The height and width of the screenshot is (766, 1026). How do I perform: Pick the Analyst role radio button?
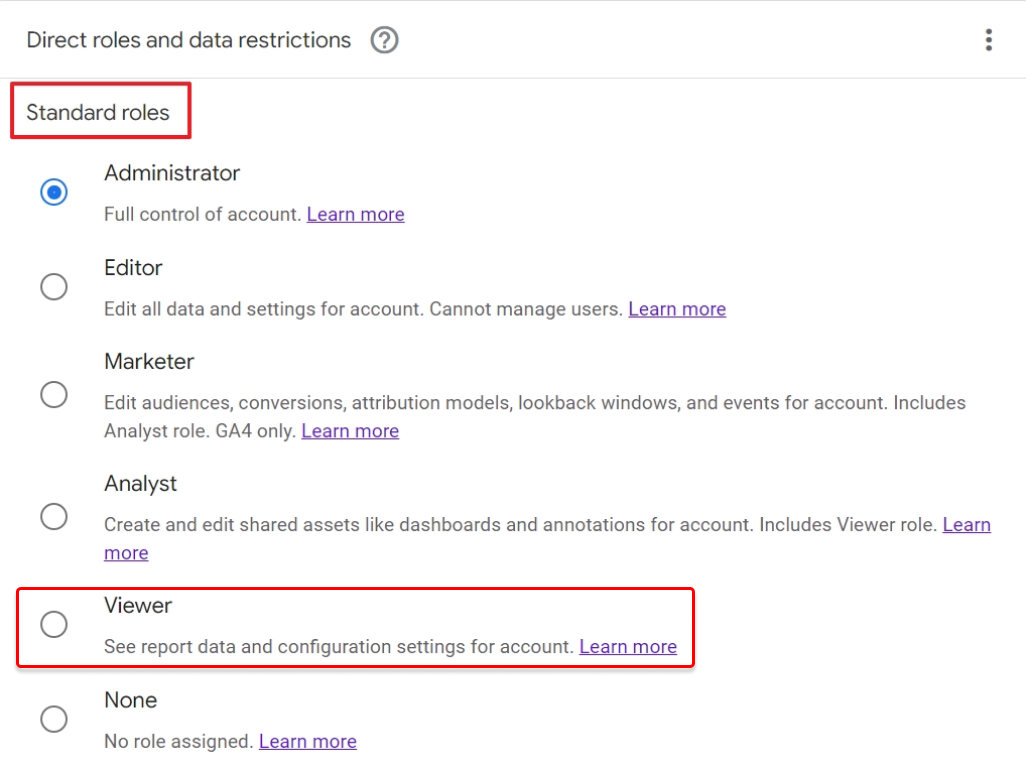[x=54, y=517]
